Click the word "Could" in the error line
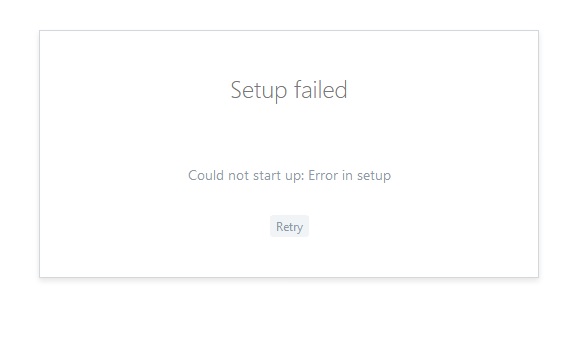Screen dimensions: 585x364 pyautogui.click(x=206, y=175)
